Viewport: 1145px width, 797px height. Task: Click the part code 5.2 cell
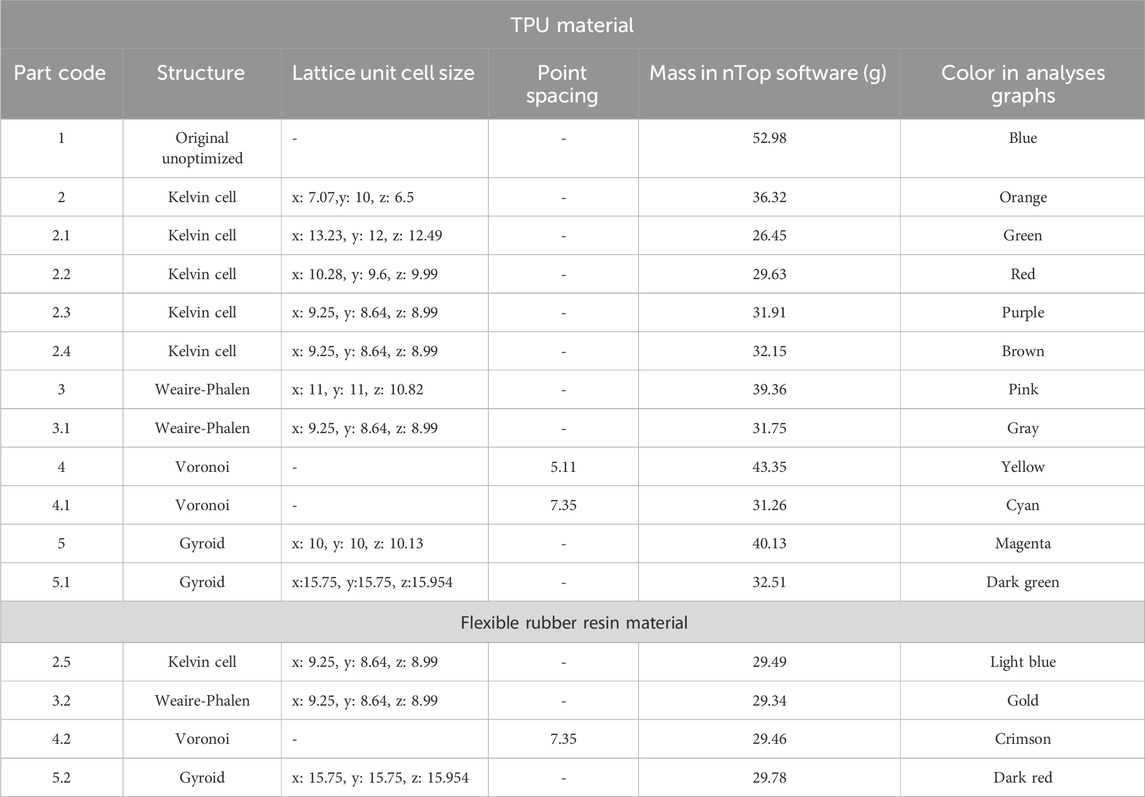click(x=61, y=778)
